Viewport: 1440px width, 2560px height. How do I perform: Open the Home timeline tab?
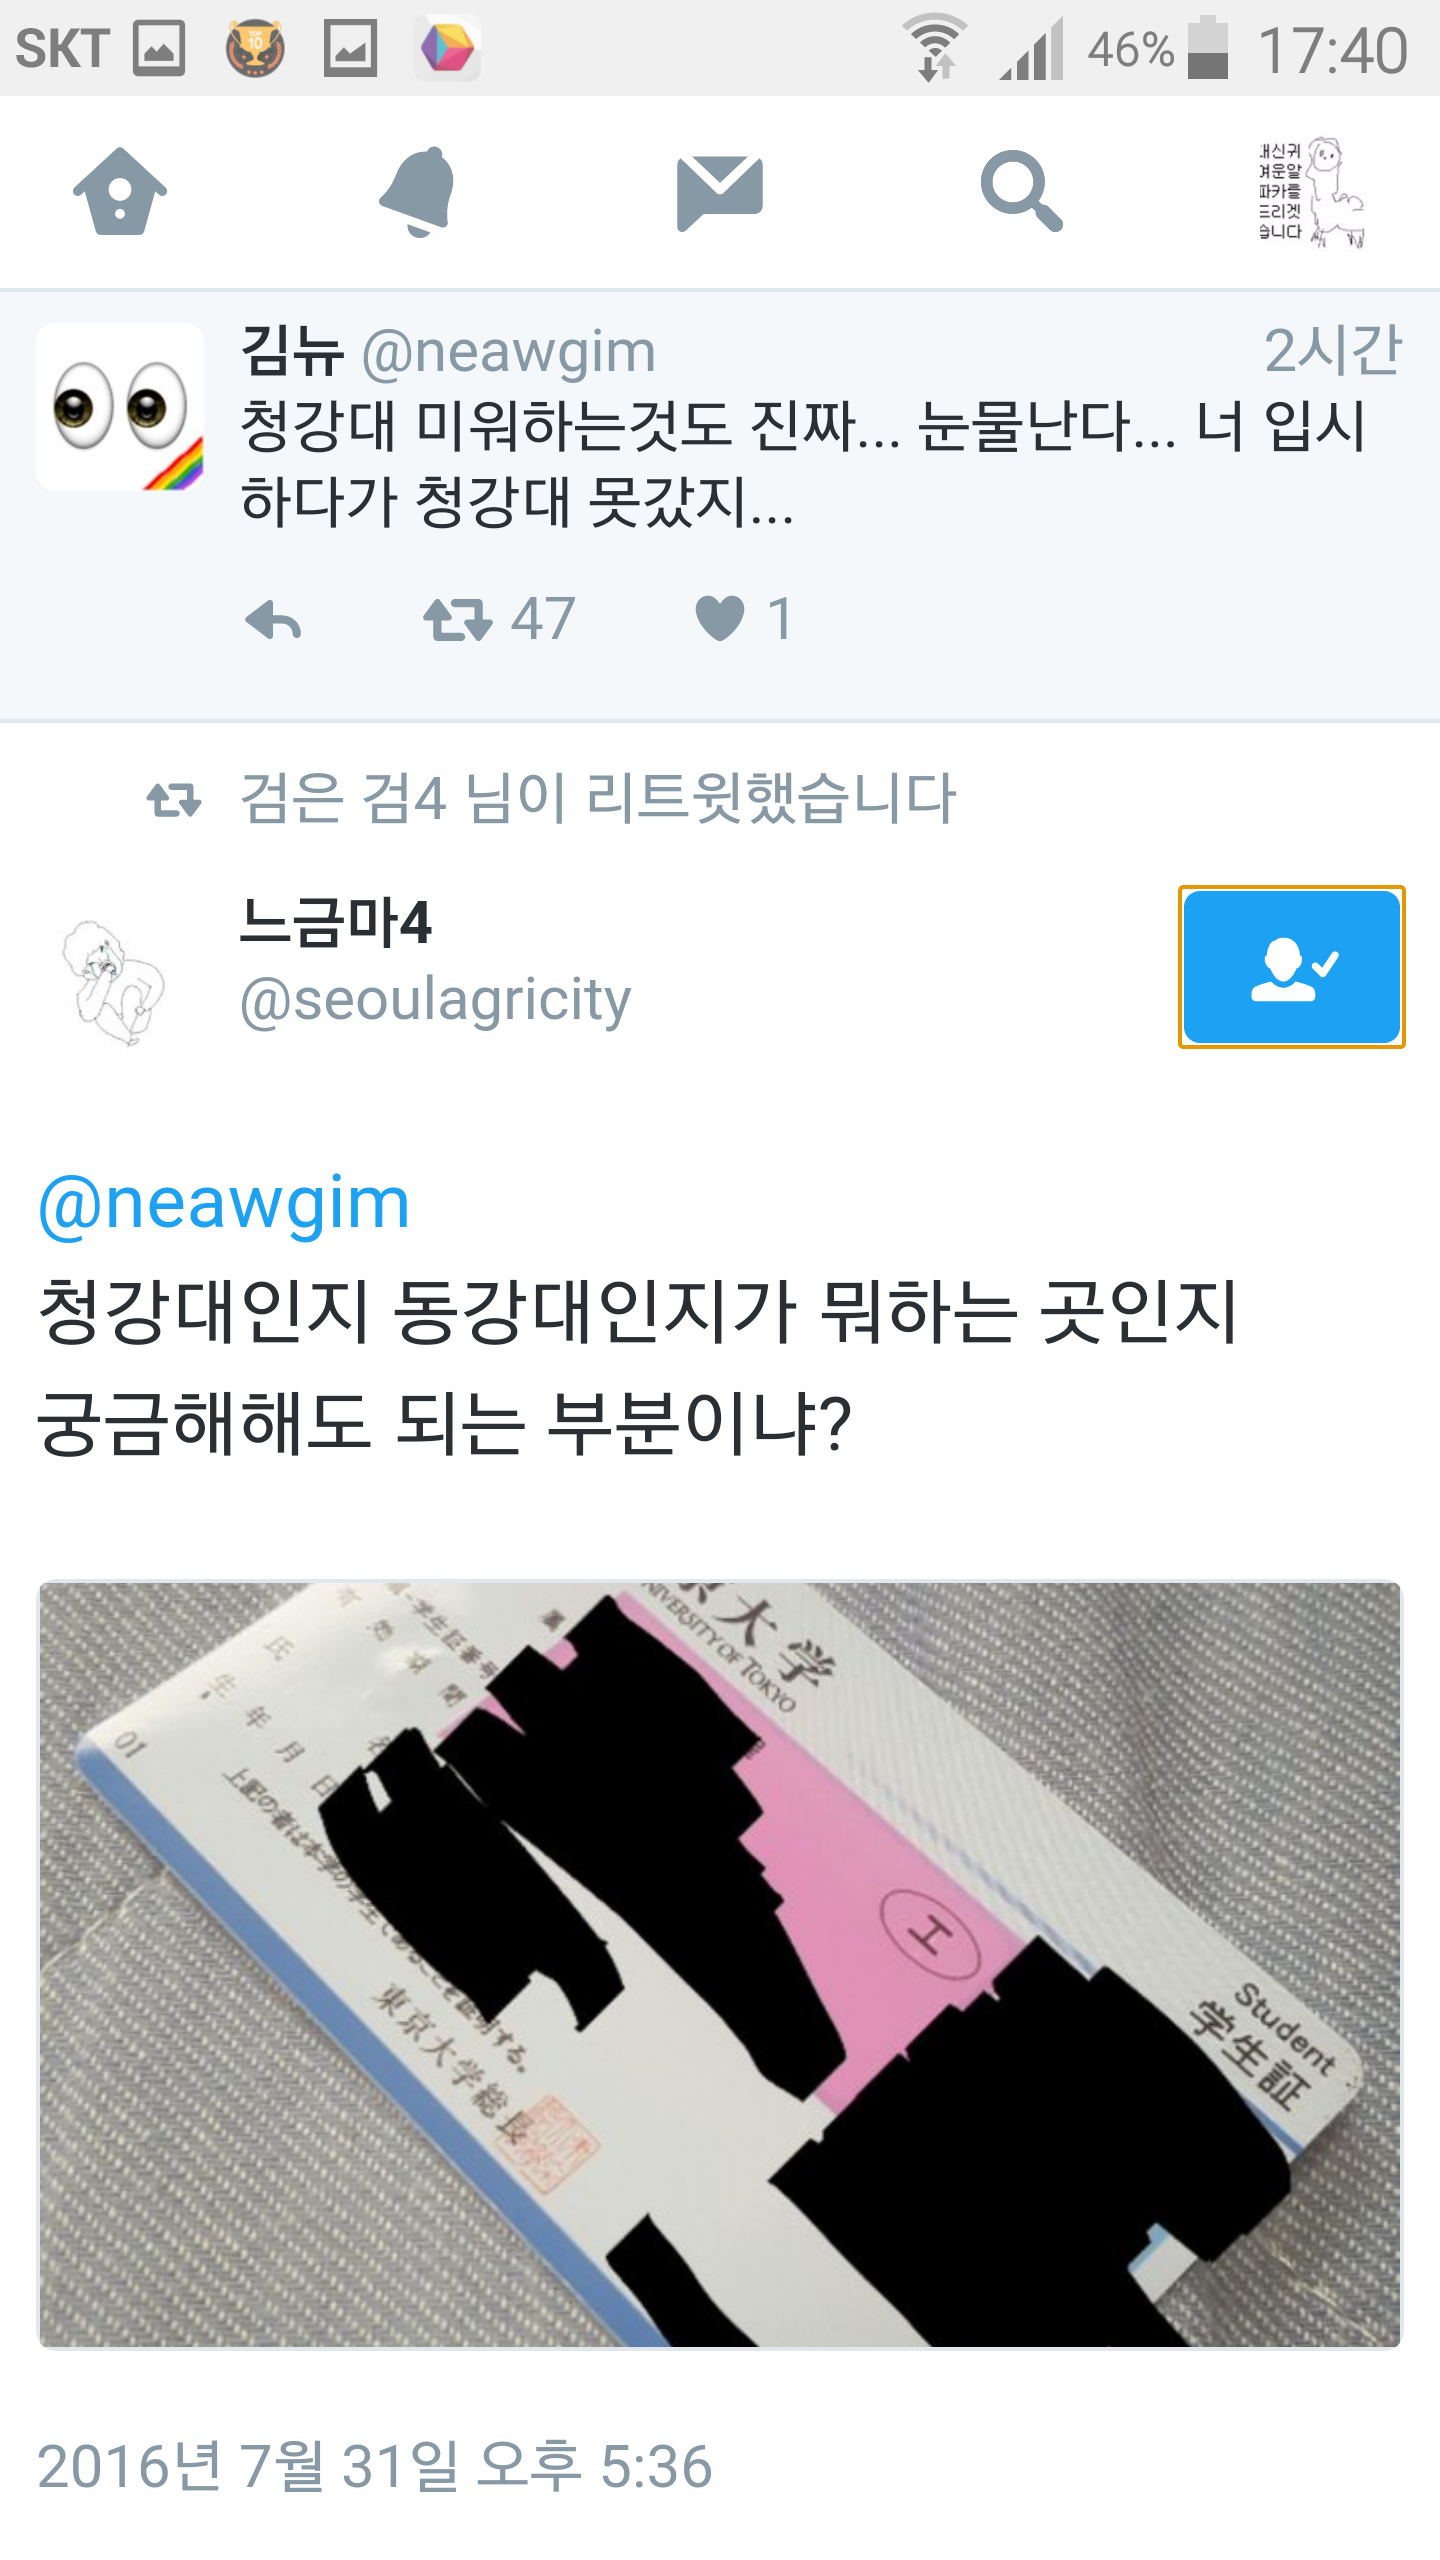(120, 190)
